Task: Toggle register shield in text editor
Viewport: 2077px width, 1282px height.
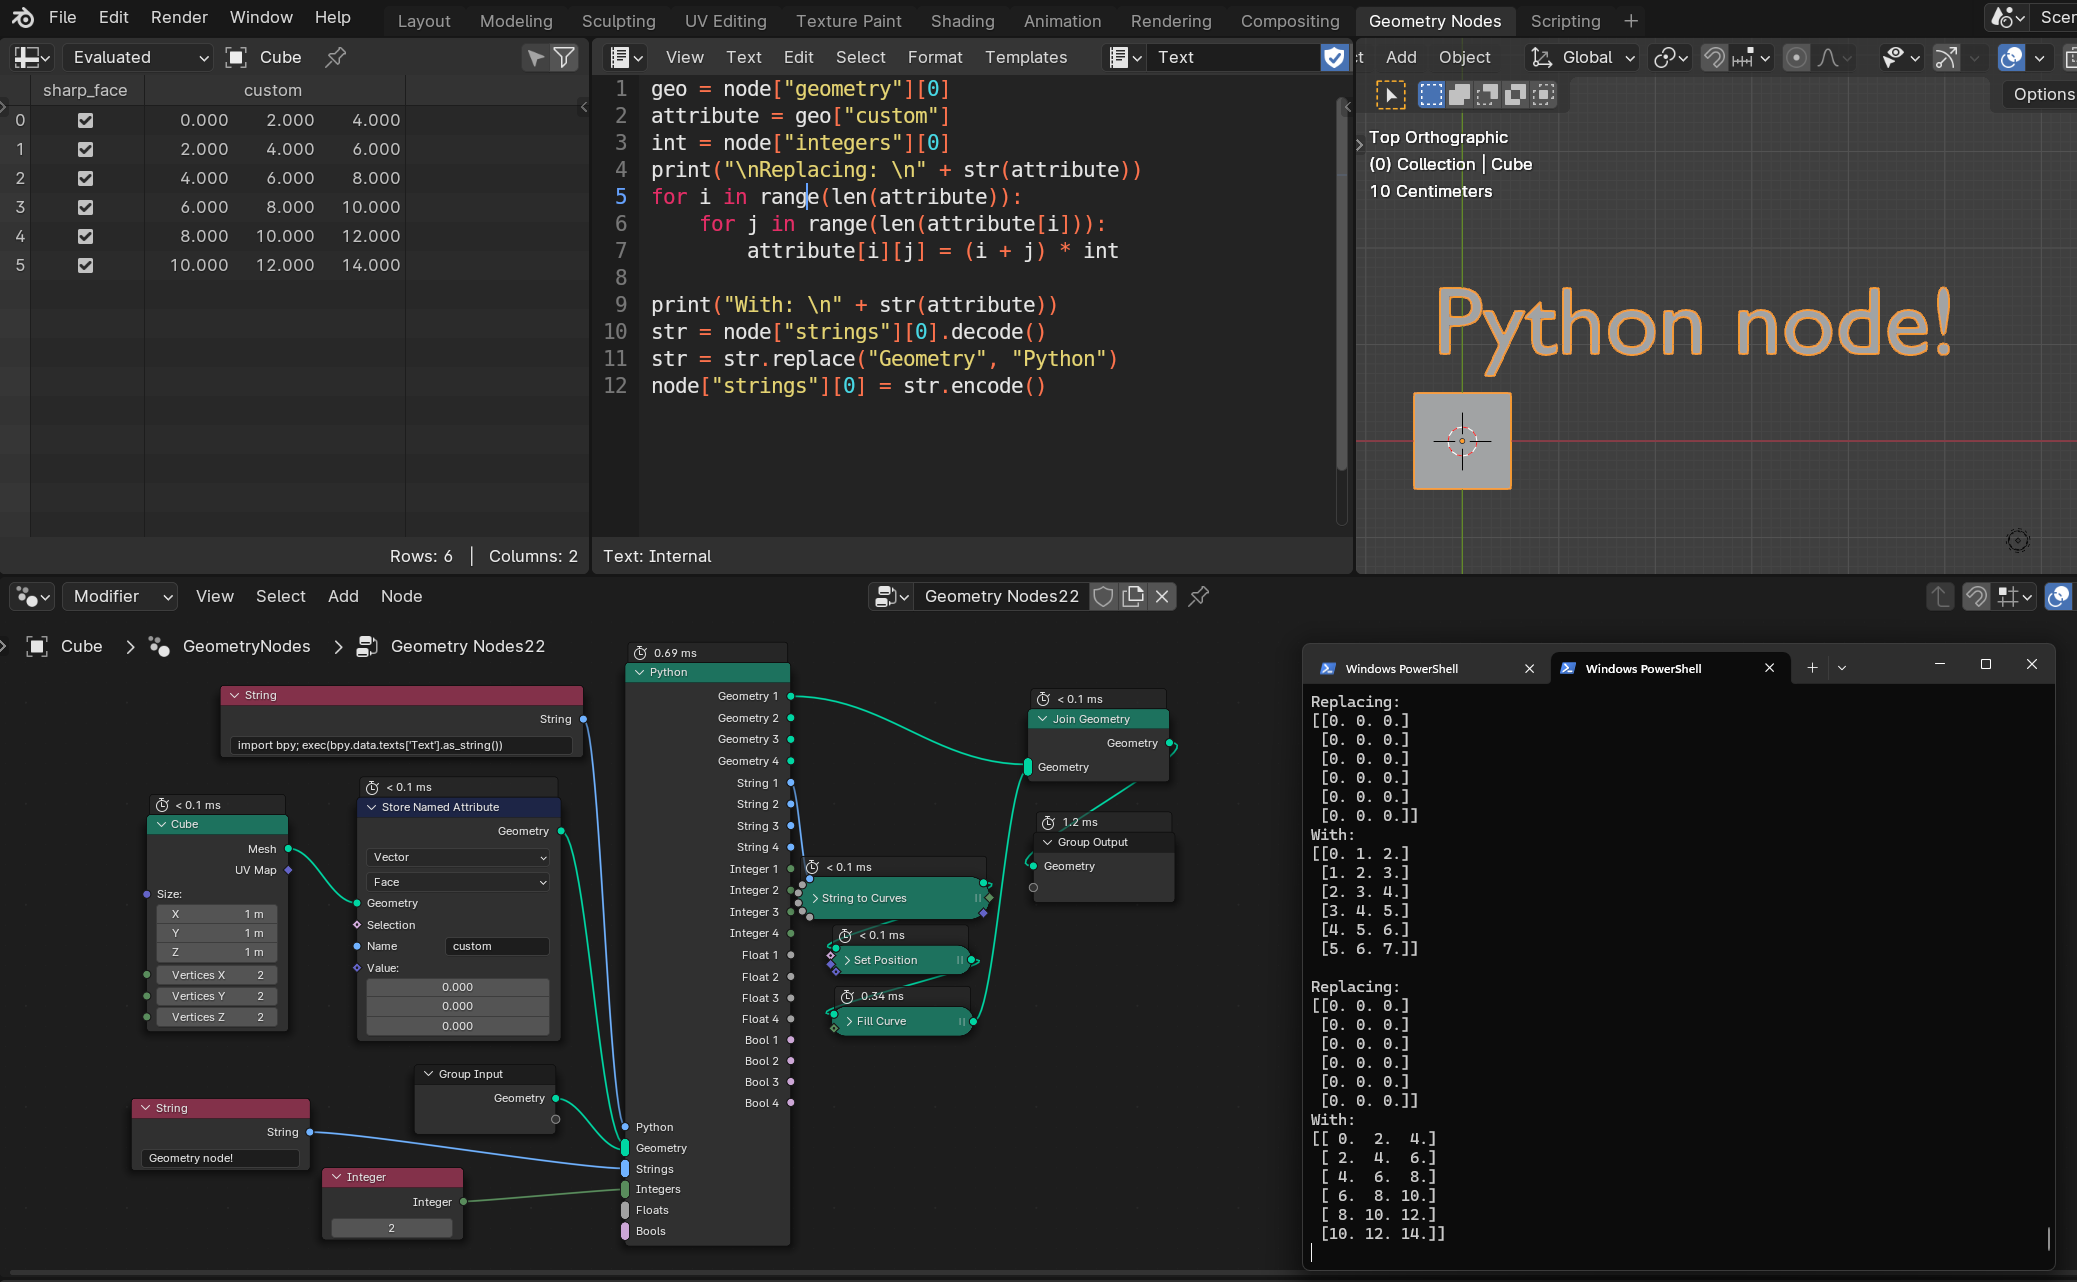Action: (x=1334, y=57)
